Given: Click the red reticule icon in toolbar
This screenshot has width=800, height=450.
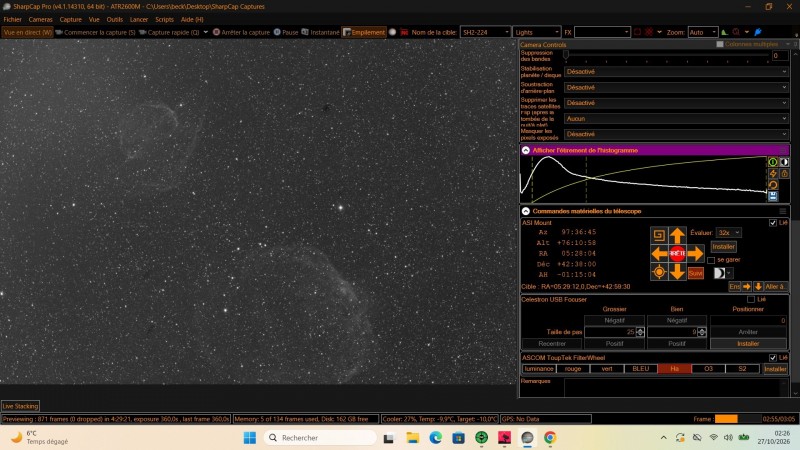Looking at the screenshot, I should 648,32.
